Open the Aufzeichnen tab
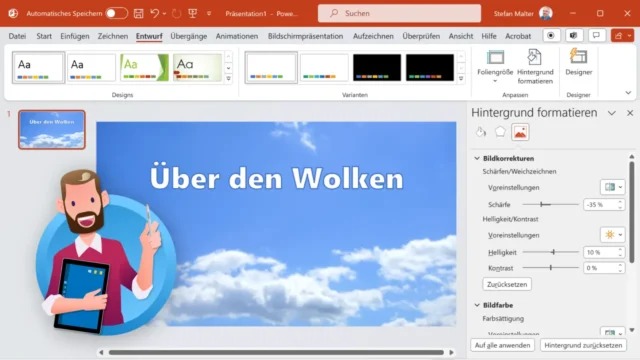The height and width of the screenshot is (360, 640). click(373, 36)
